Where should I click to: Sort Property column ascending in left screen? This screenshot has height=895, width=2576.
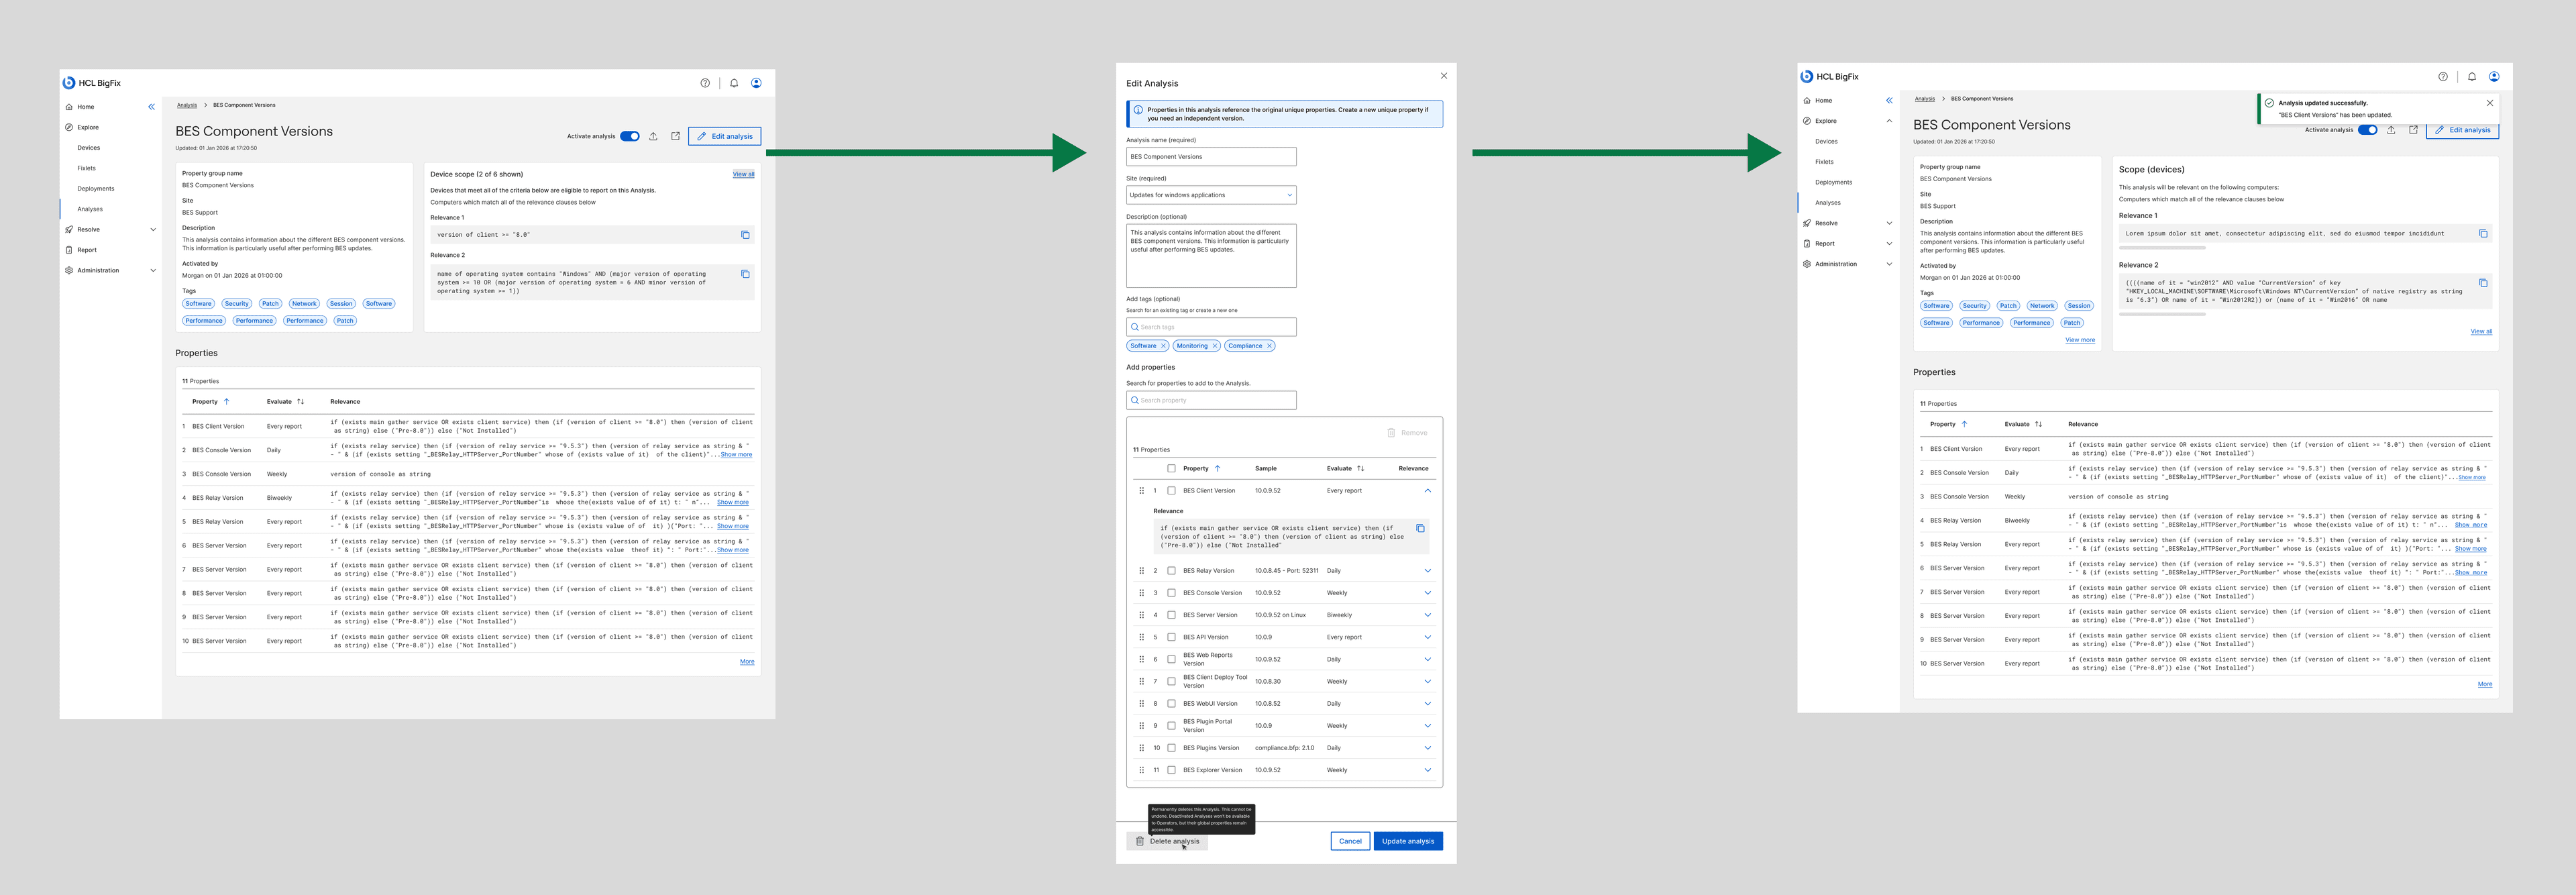[226, 402]
